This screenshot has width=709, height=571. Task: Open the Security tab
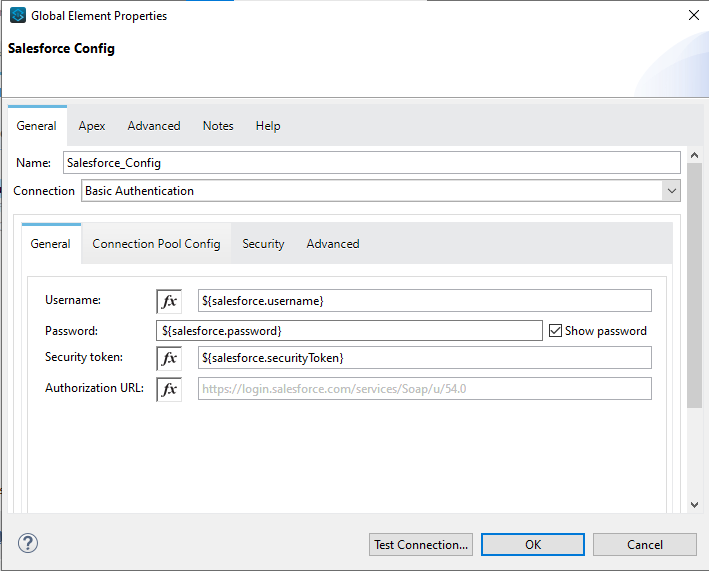click(263, 244)
